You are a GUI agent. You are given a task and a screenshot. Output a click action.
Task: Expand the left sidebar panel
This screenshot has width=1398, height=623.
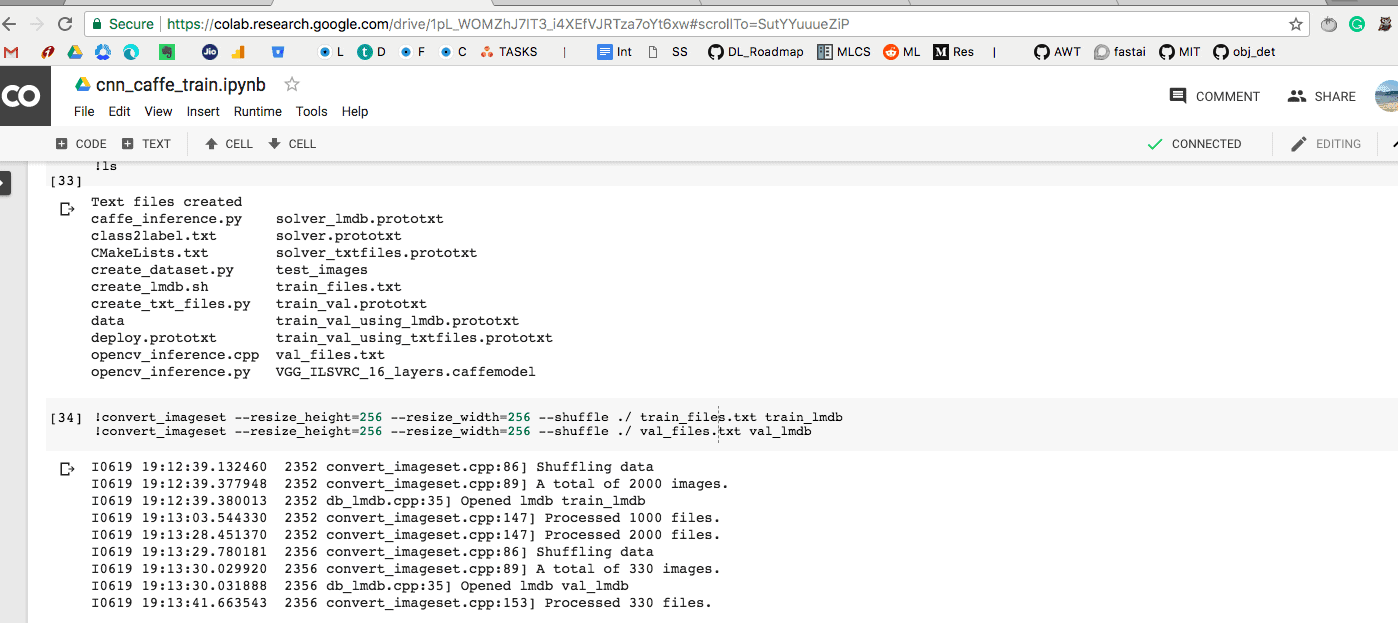coord(4,183)
